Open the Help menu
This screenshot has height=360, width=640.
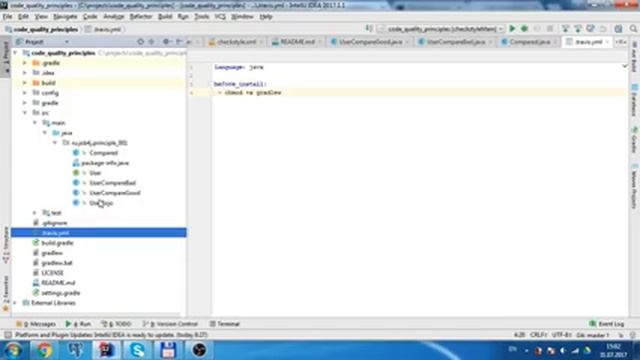point(266,17)
